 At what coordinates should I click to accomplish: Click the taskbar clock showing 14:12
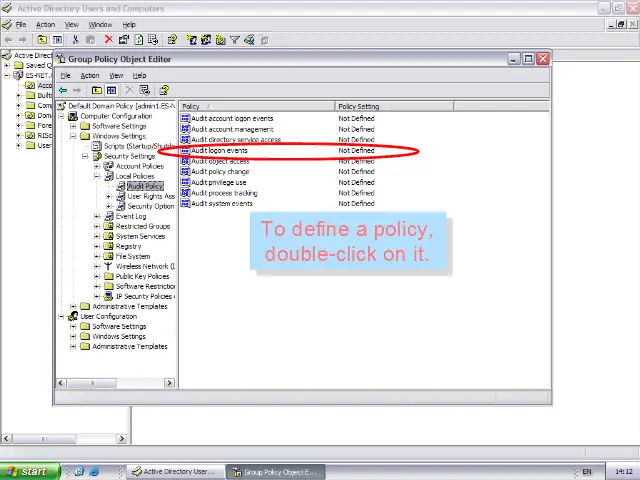click(623, 471)
